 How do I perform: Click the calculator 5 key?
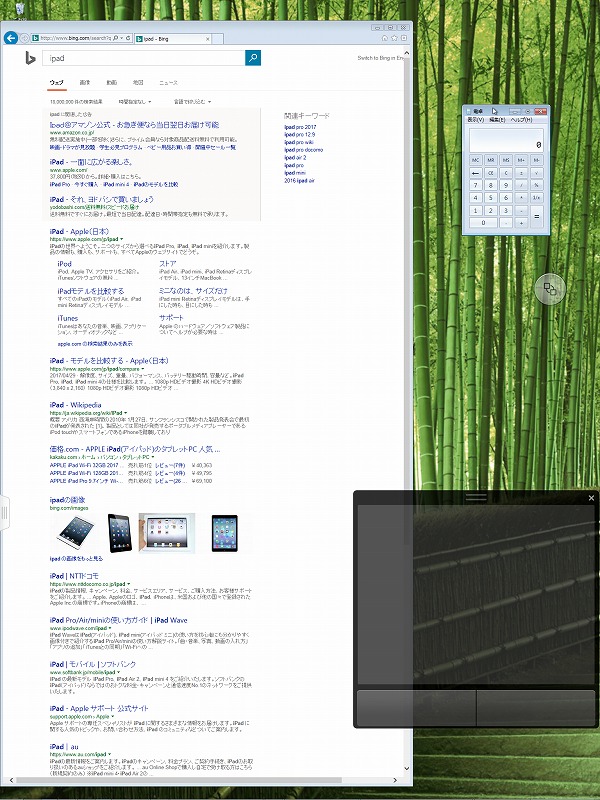point(490,197)
